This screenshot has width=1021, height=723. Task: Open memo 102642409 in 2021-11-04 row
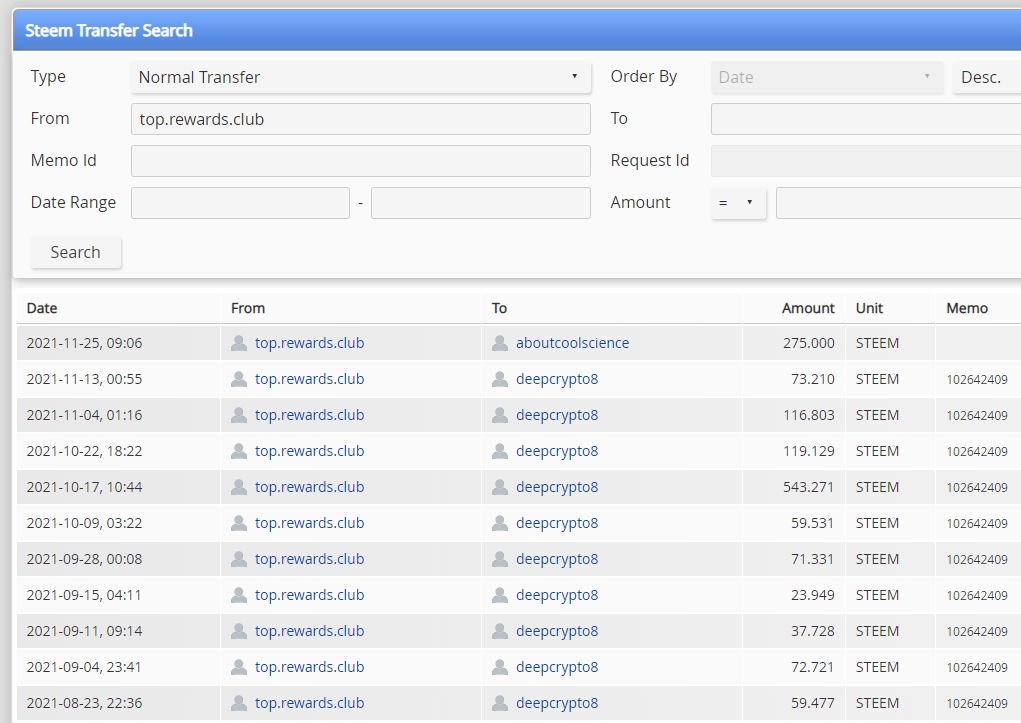pos(976,416)
